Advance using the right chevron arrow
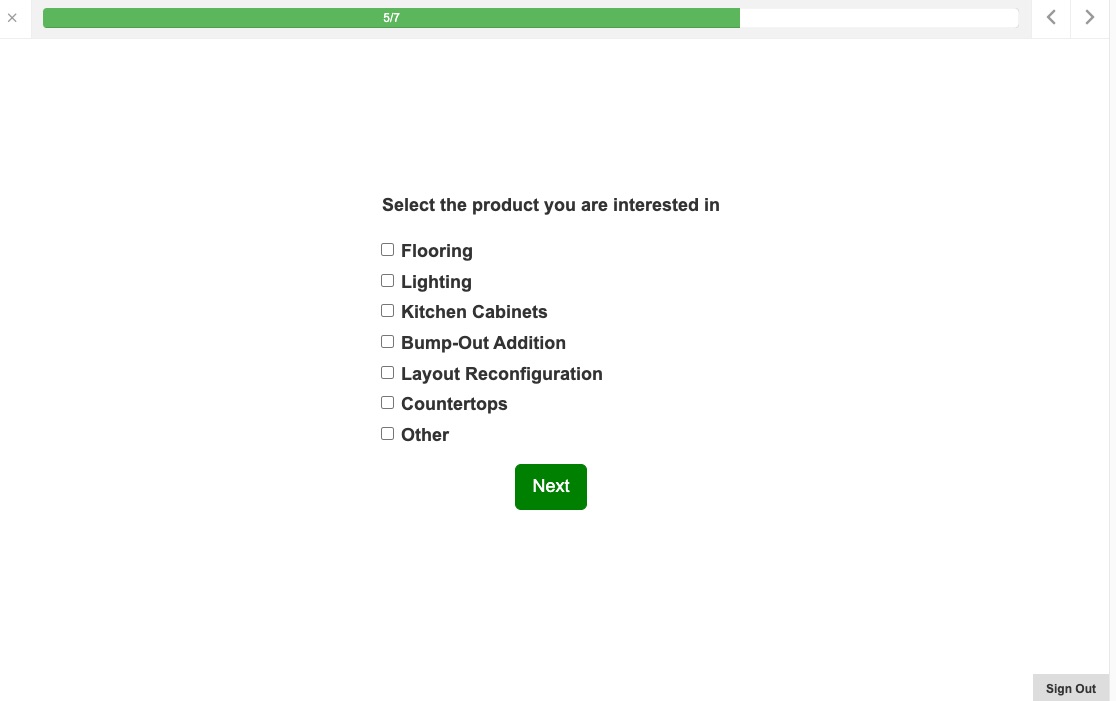This screenshot has width=1116, height=701. tap(1090, 17)
